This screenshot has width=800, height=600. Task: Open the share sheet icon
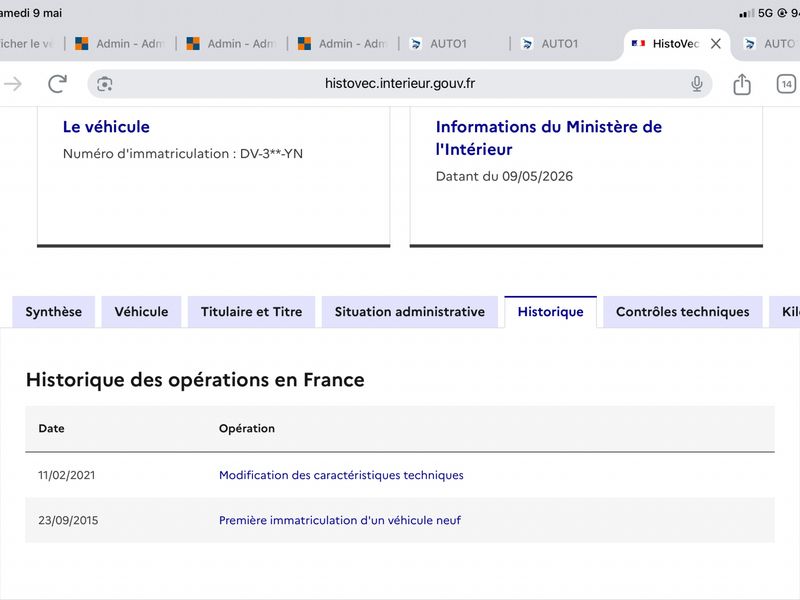[x=742, y=84]
